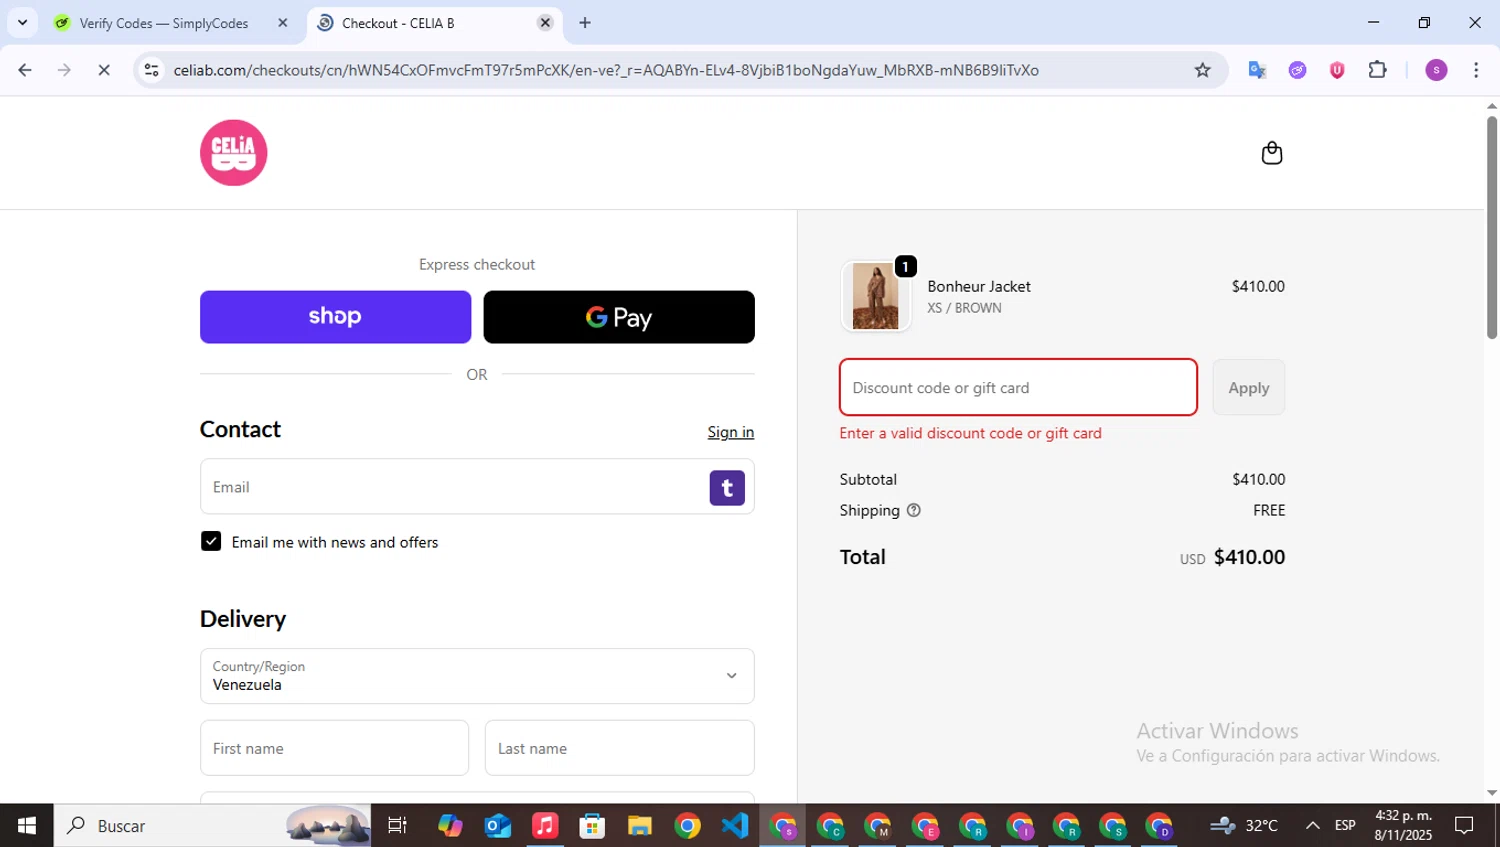Click the Total amount $410.00
Screen dimensions: 1500x847
pyautogui.click(x=1249, y=557)
